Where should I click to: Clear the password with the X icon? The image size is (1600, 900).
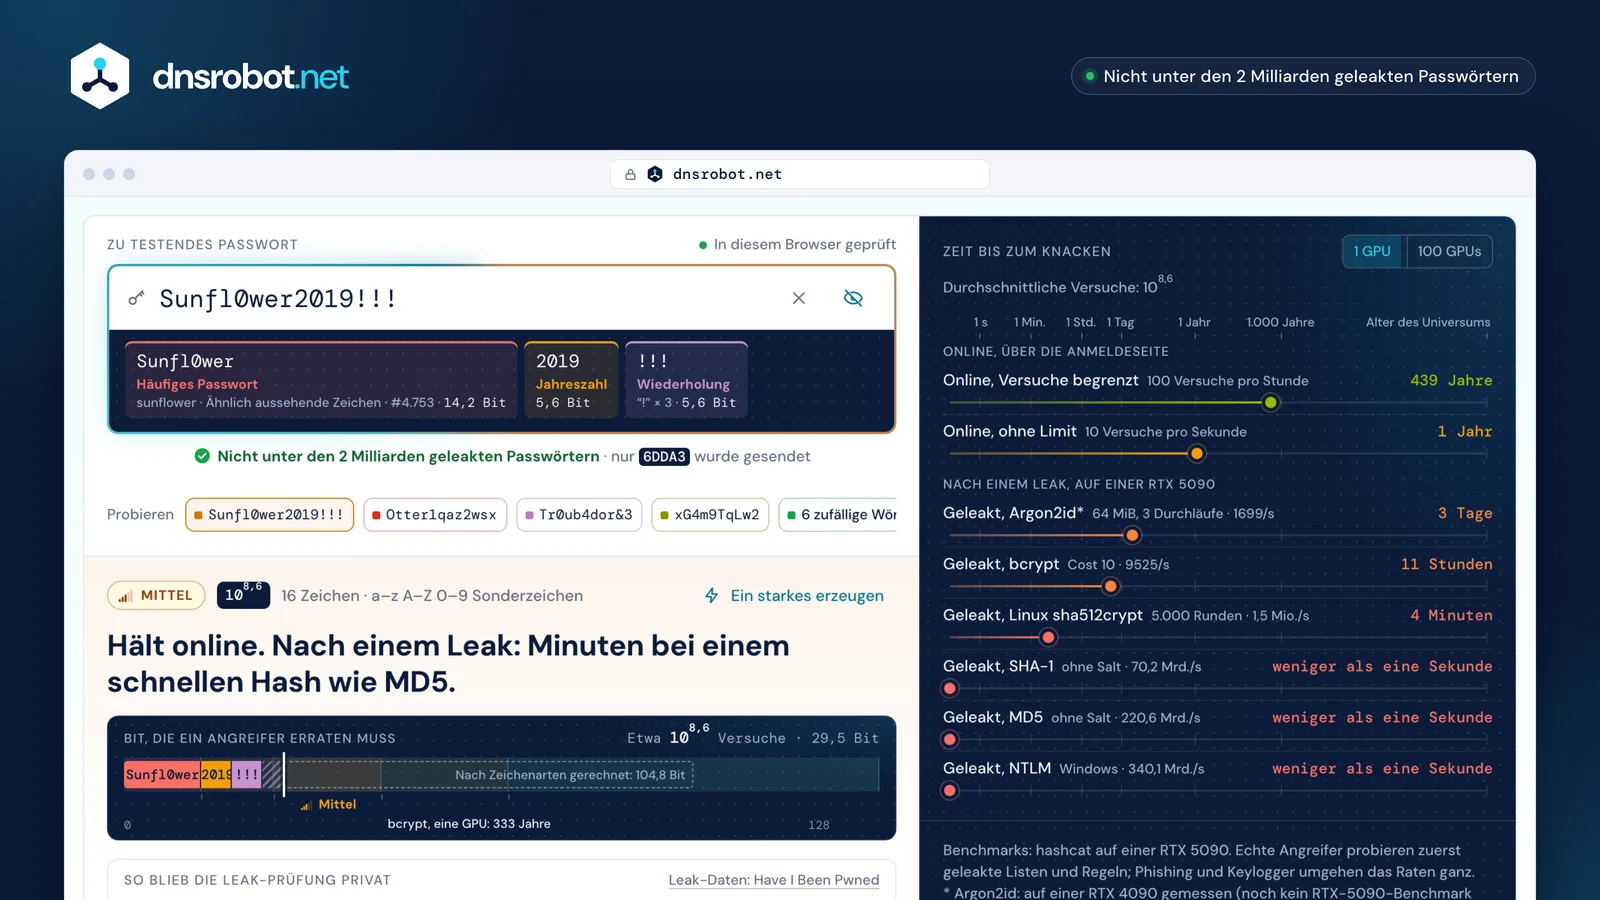(x=799, y=298)
